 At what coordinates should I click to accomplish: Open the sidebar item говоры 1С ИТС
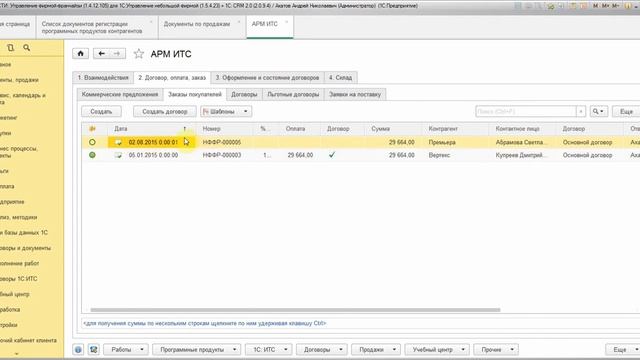19,279
